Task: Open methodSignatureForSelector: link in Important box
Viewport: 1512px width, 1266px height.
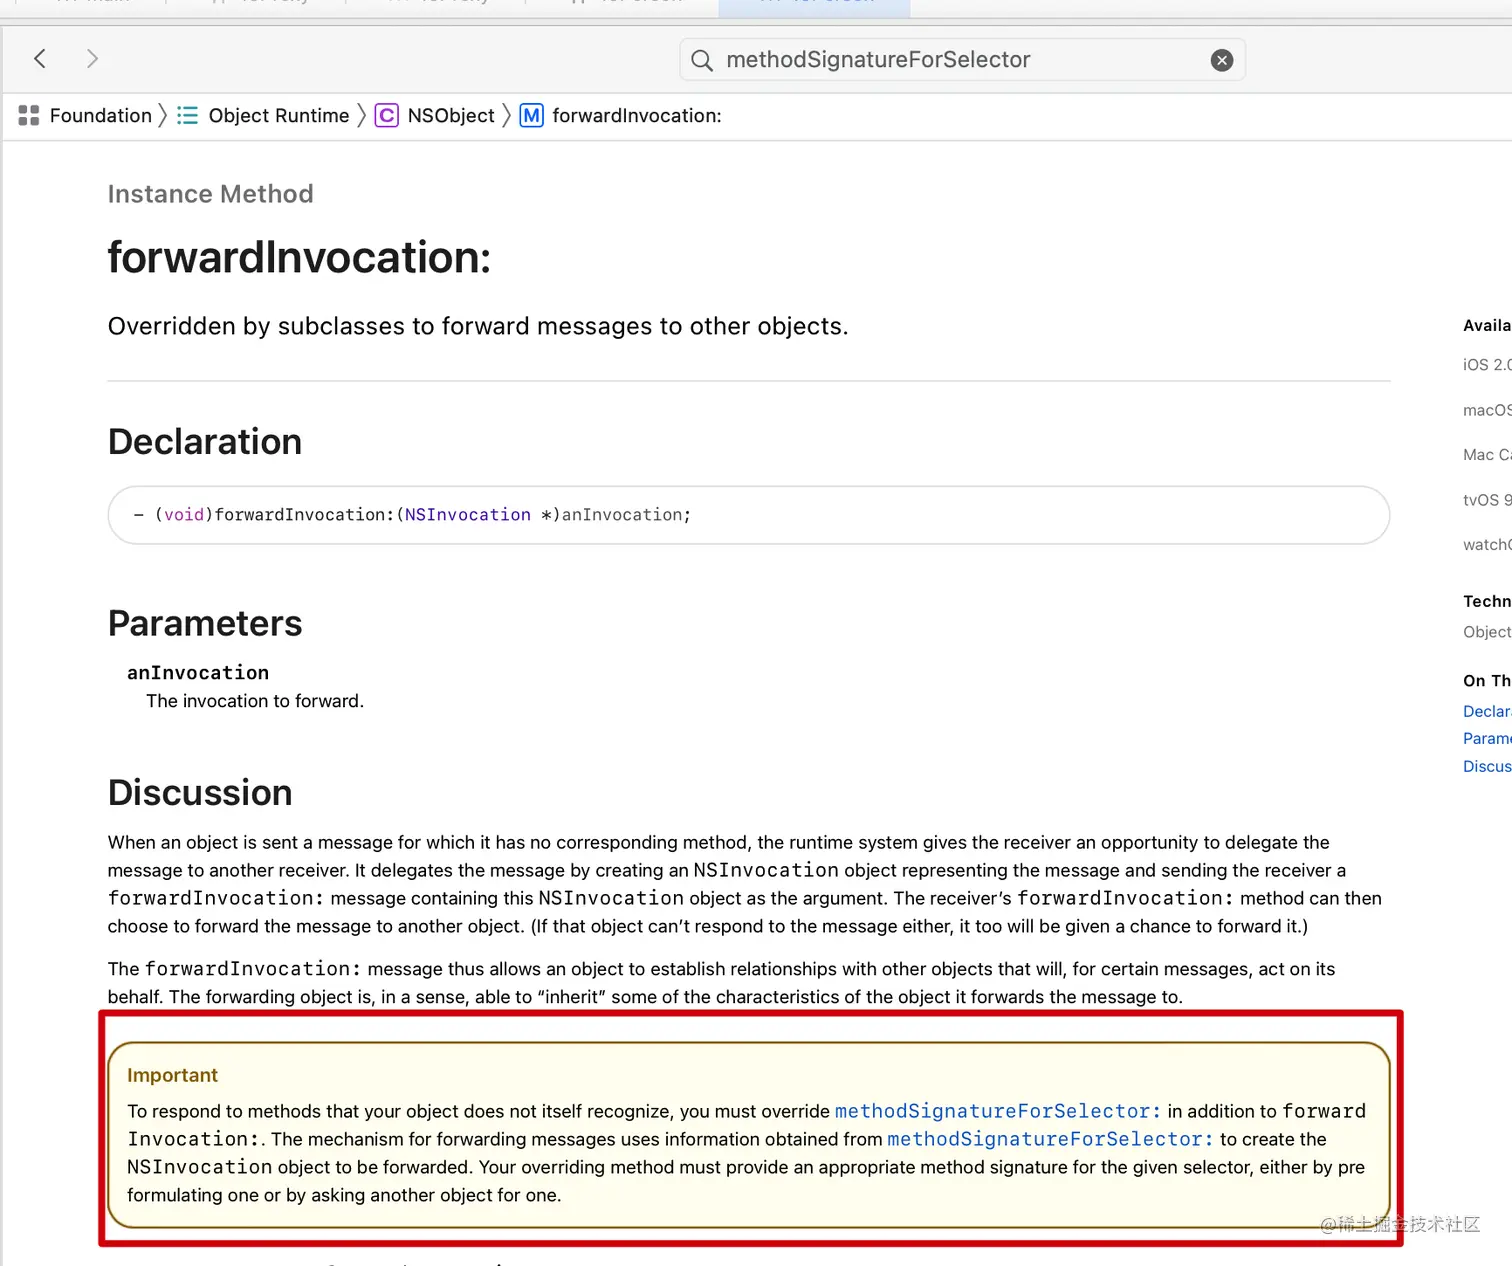Action: point(996,1110)
